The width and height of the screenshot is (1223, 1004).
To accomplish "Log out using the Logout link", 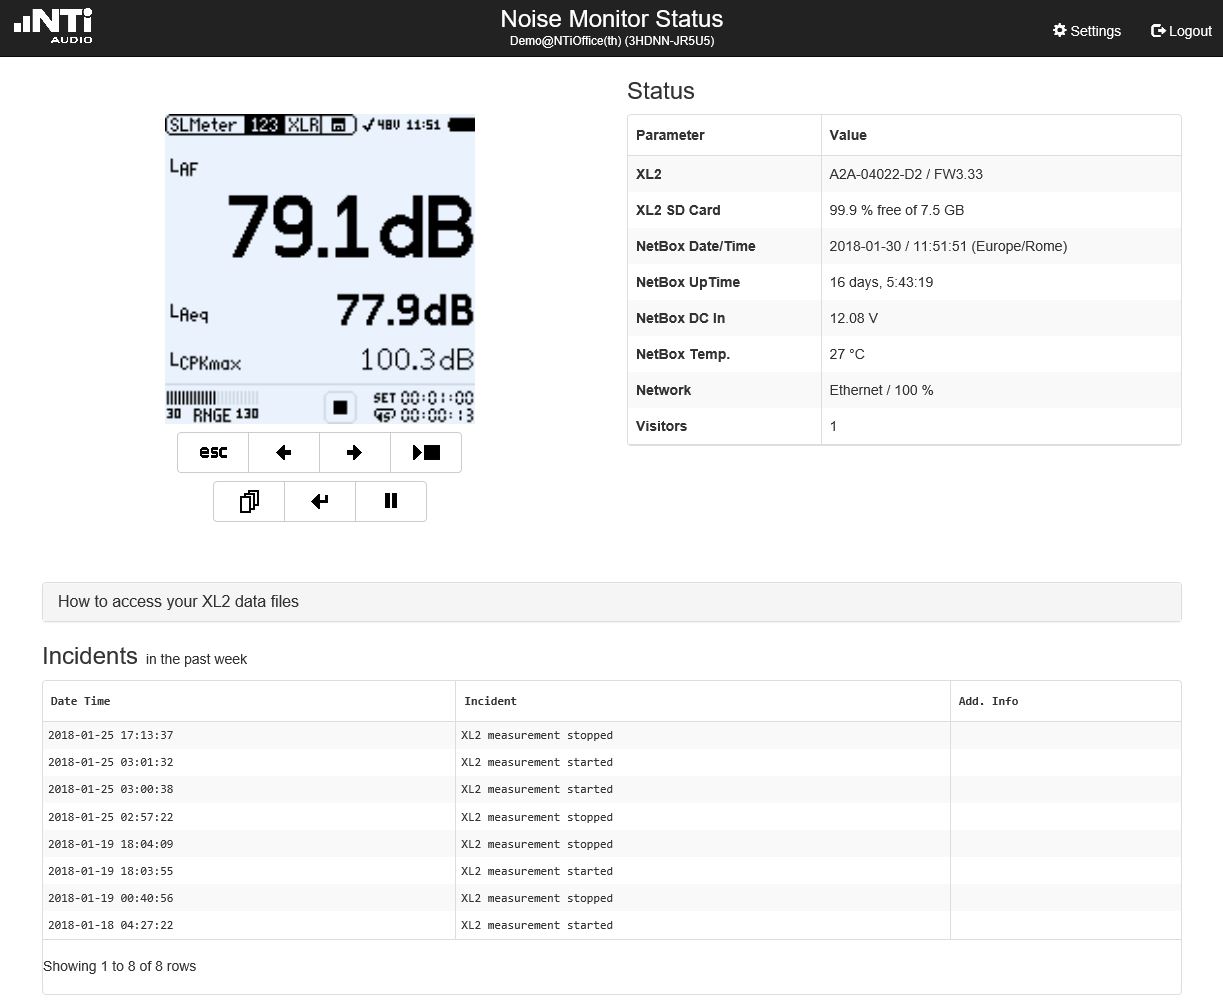I will 1181,31.
